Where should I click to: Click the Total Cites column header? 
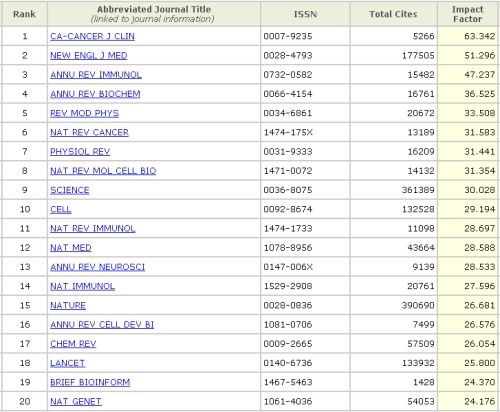click(x=393, y=14)
